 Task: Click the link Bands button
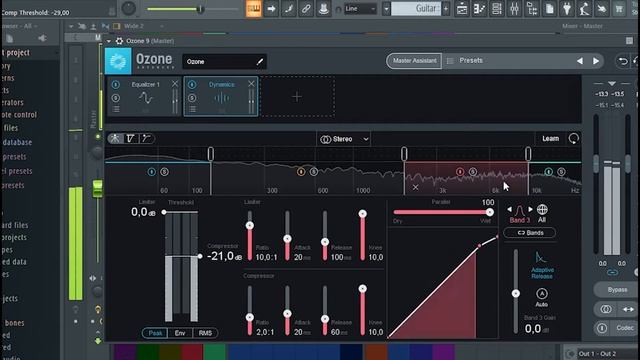coord(529,233)
